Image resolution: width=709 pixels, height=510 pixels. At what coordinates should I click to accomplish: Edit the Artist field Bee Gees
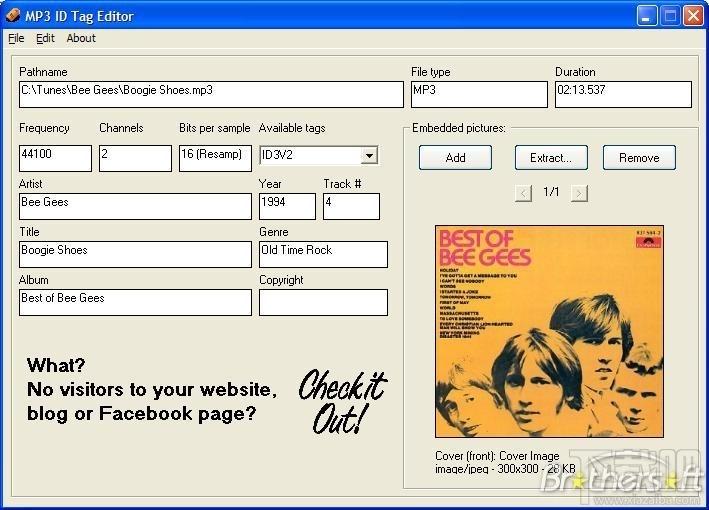(x=135, y=207)
